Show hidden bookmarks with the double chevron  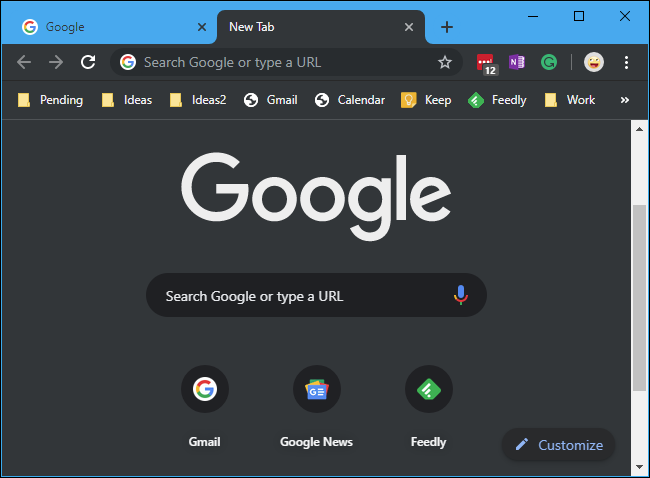(625, 100)
